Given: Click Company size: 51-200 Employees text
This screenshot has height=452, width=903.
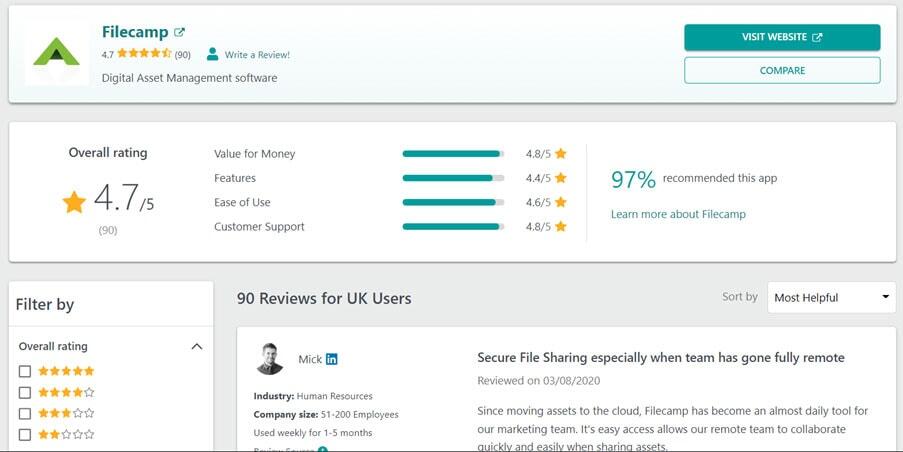Looking at the screenshot, I should click(326, 415).
